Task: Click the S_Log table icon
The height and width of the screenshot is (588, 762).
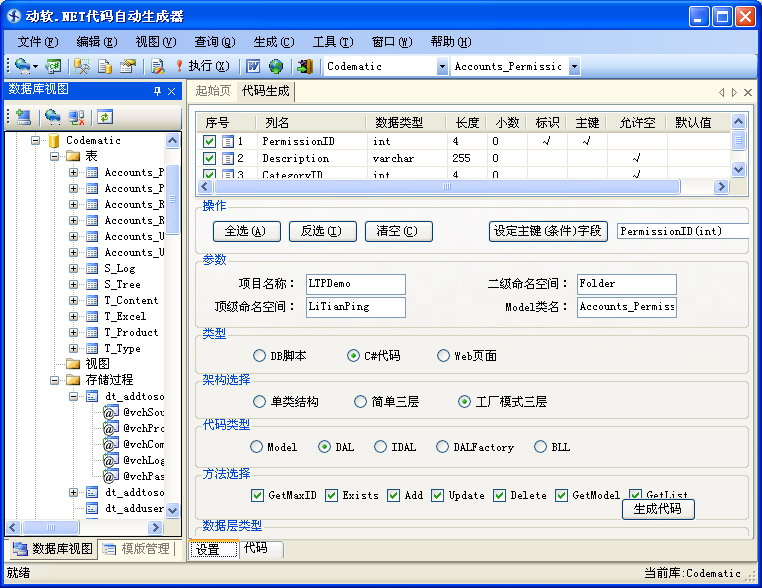Action: [92, 268]
